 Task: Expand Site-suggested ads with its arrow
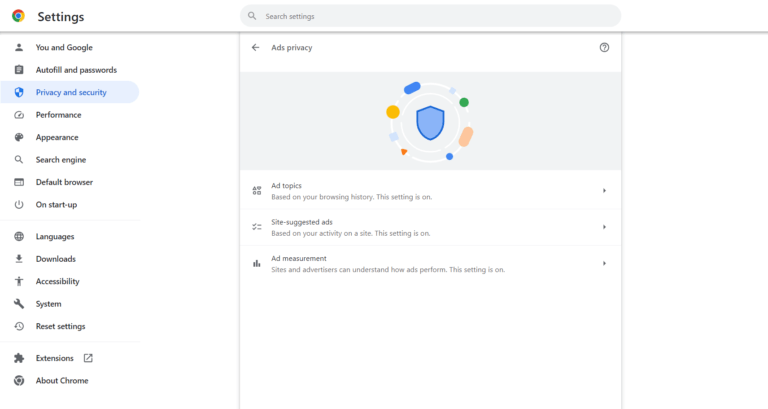pos(604,227)
